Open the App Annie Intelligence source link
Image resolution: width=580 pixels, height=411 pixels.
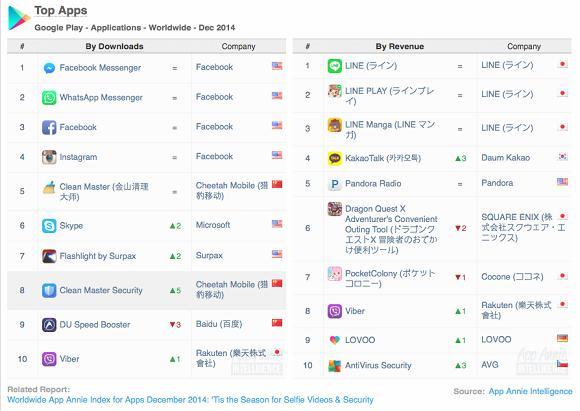pyautogui.click(x=530, y=391)
